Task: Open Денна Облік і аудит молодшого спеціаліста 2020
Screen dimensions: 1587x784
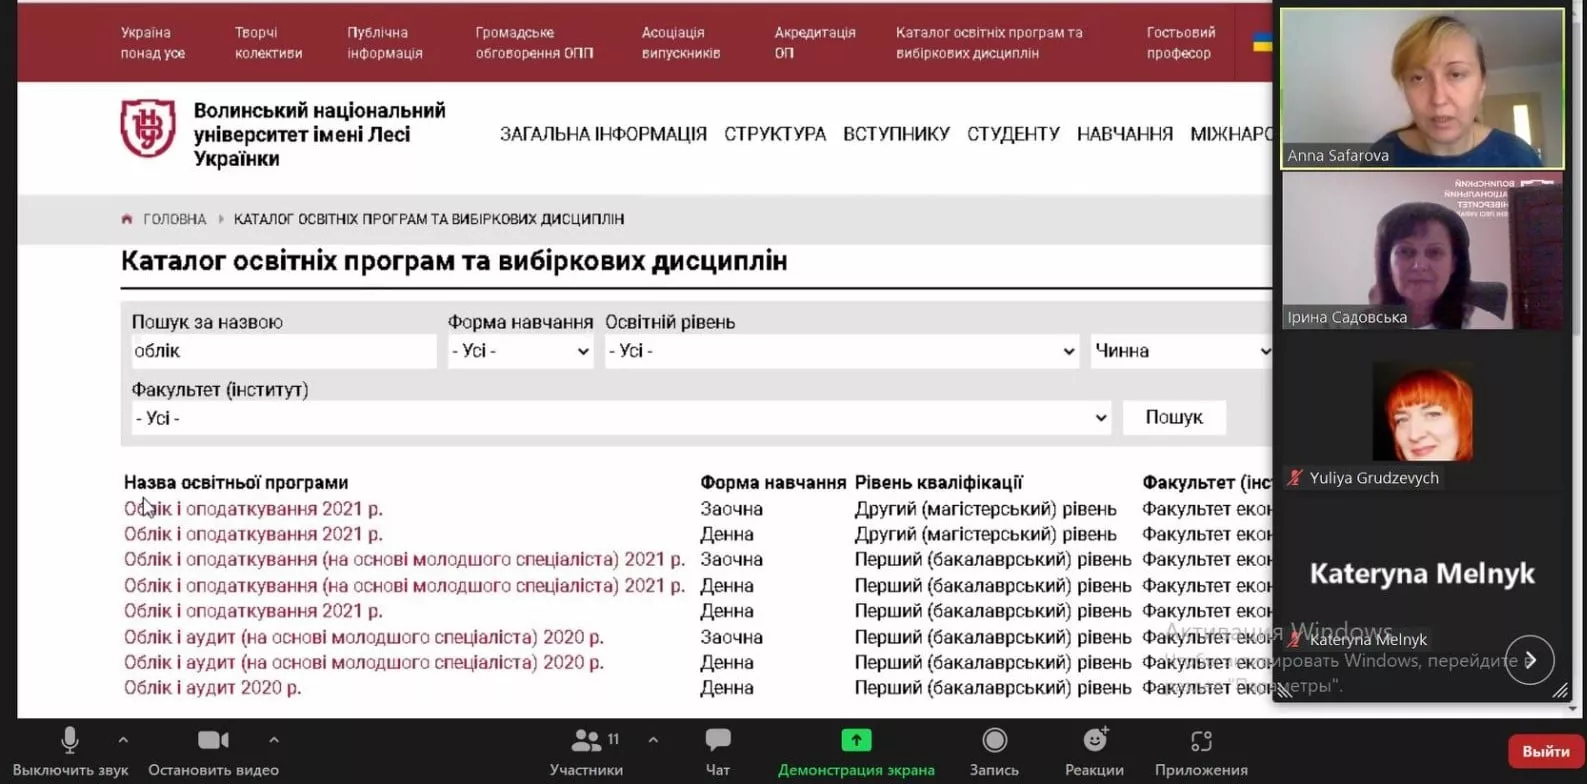Action: click(364, 662)
